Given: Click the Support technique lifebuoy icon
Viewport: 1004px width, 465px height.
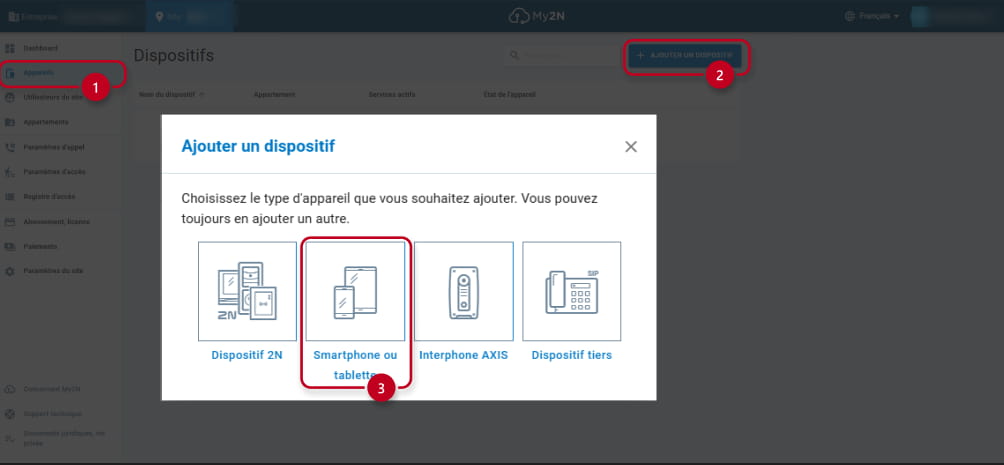Looking at the screenshot, I should [10, 414].
